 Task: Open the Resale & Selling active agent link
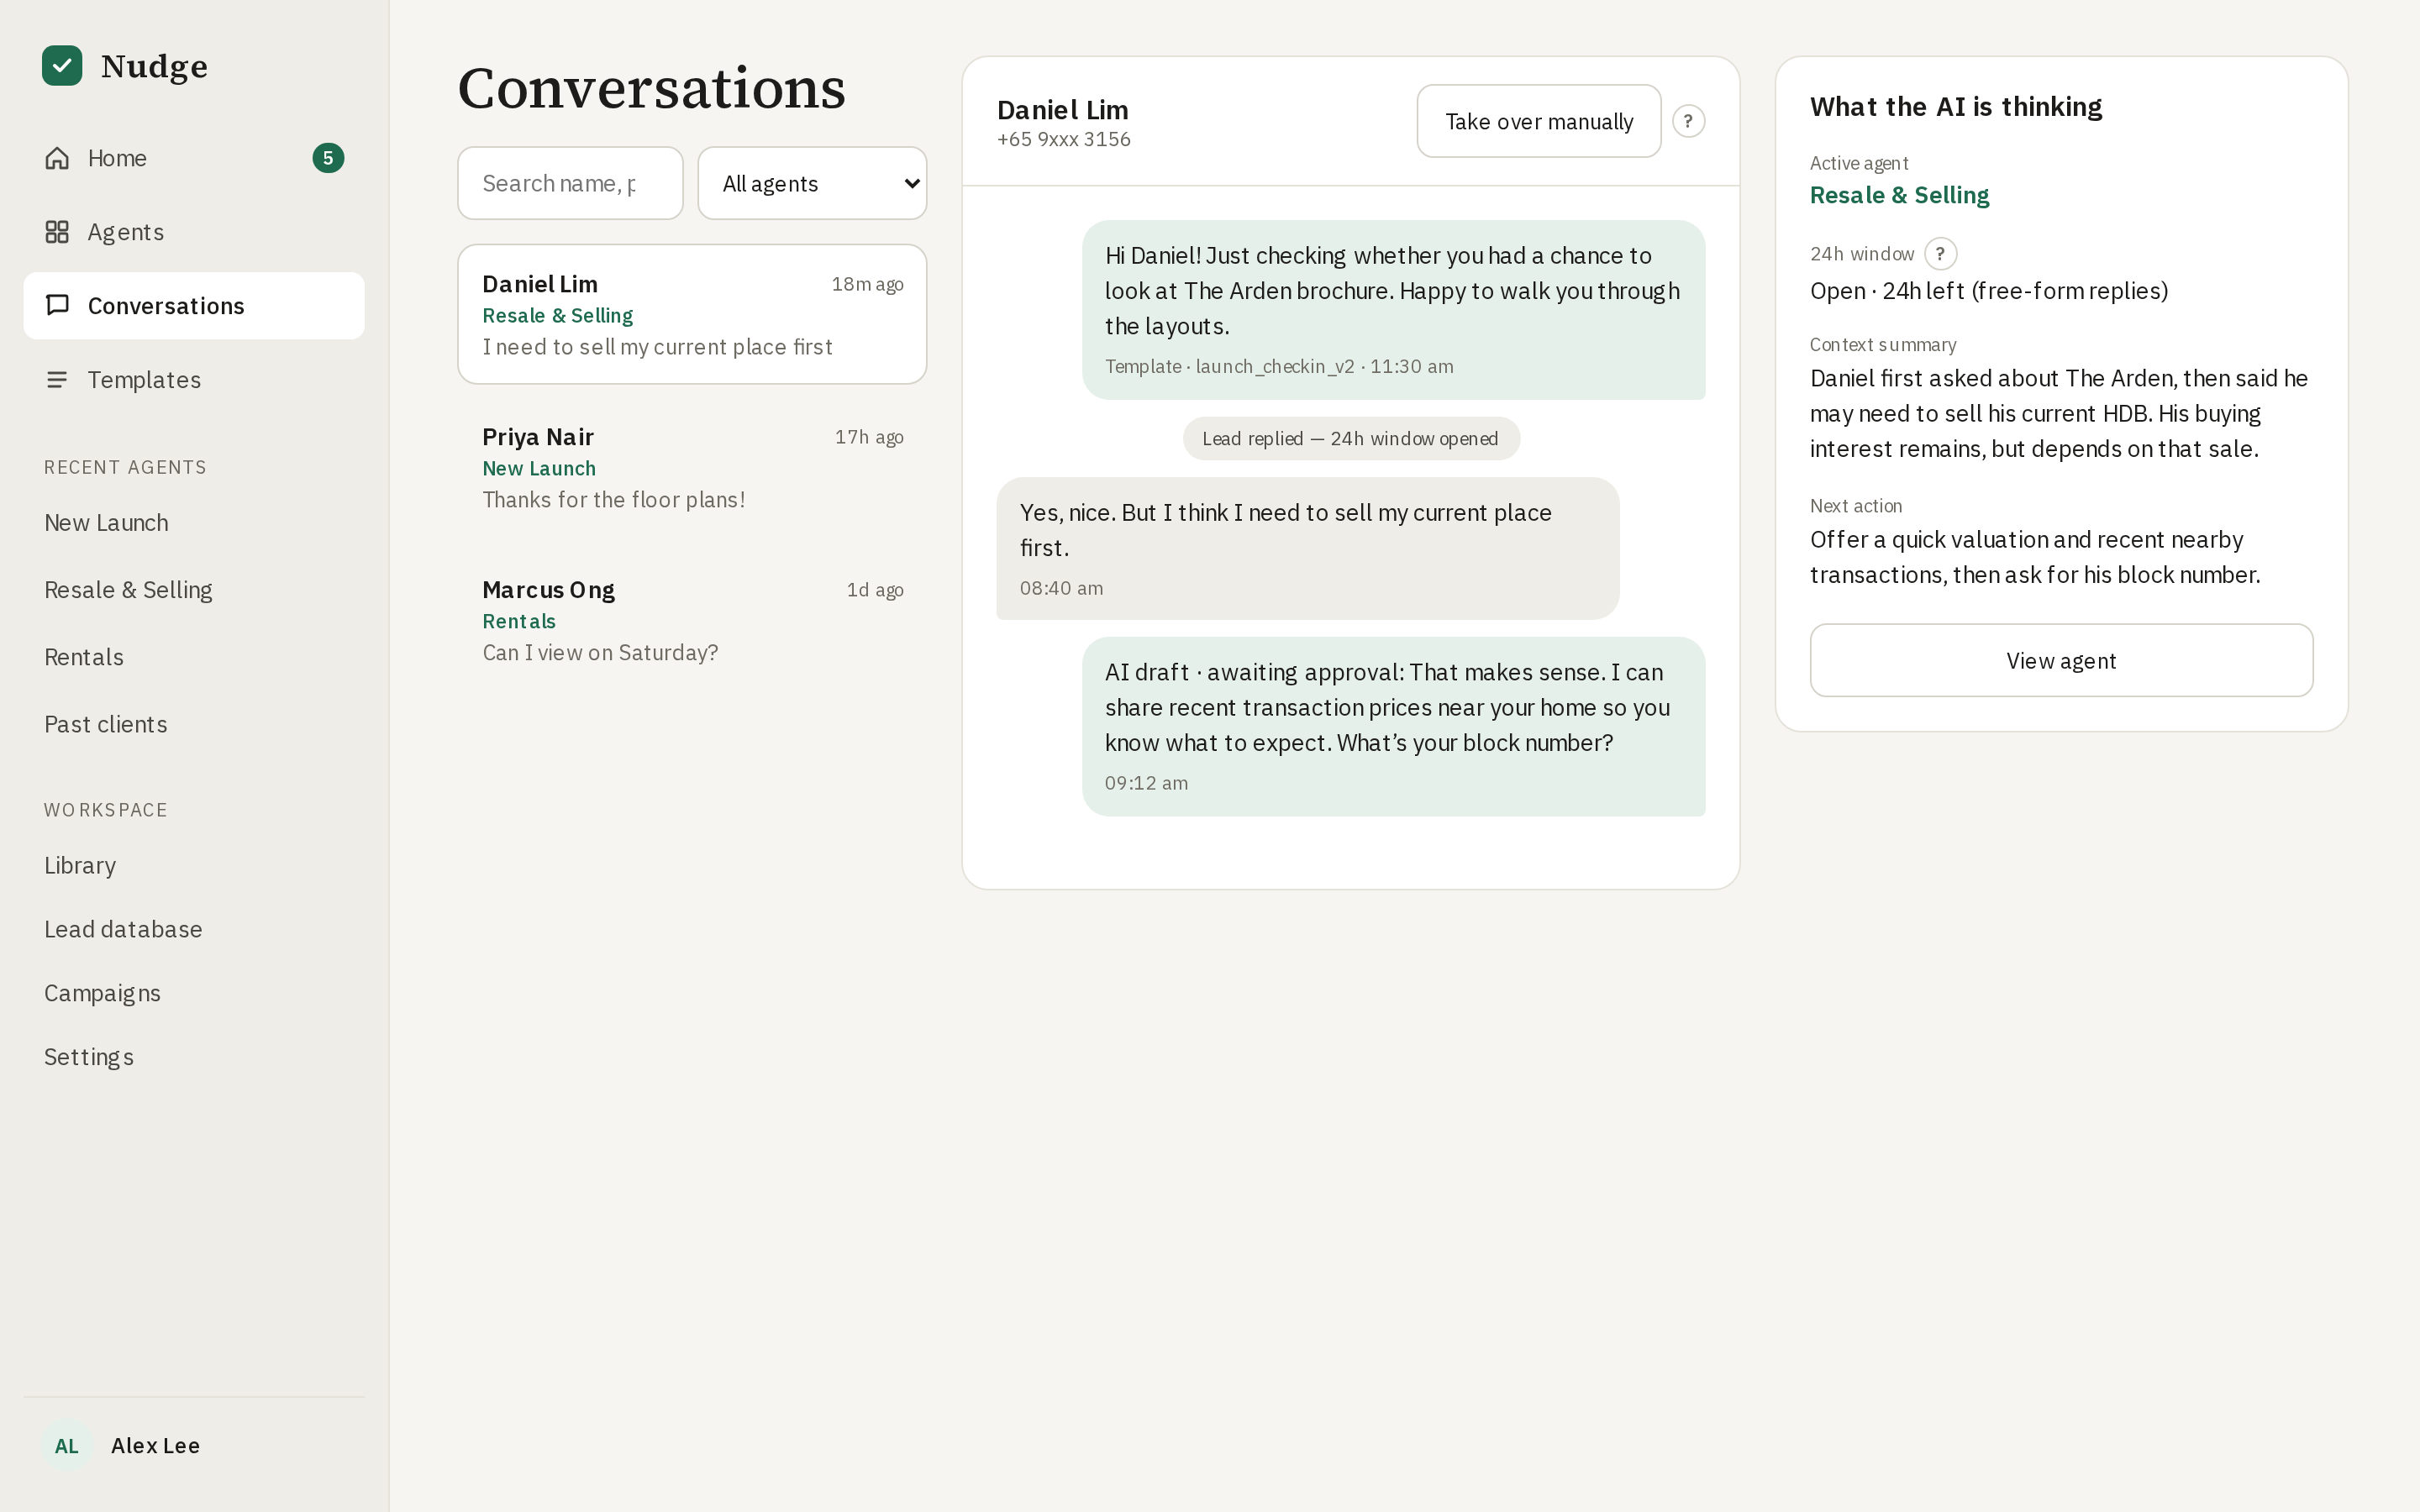(x=1899, y=195)
